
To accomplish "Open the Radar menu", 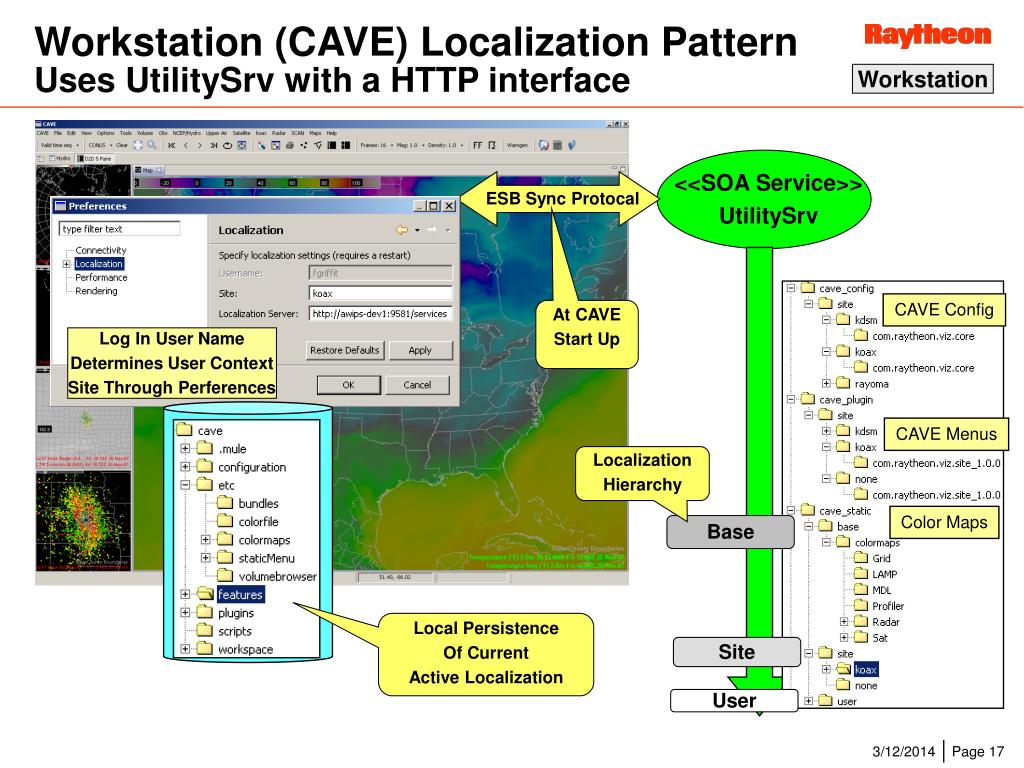I will point(279,133).
